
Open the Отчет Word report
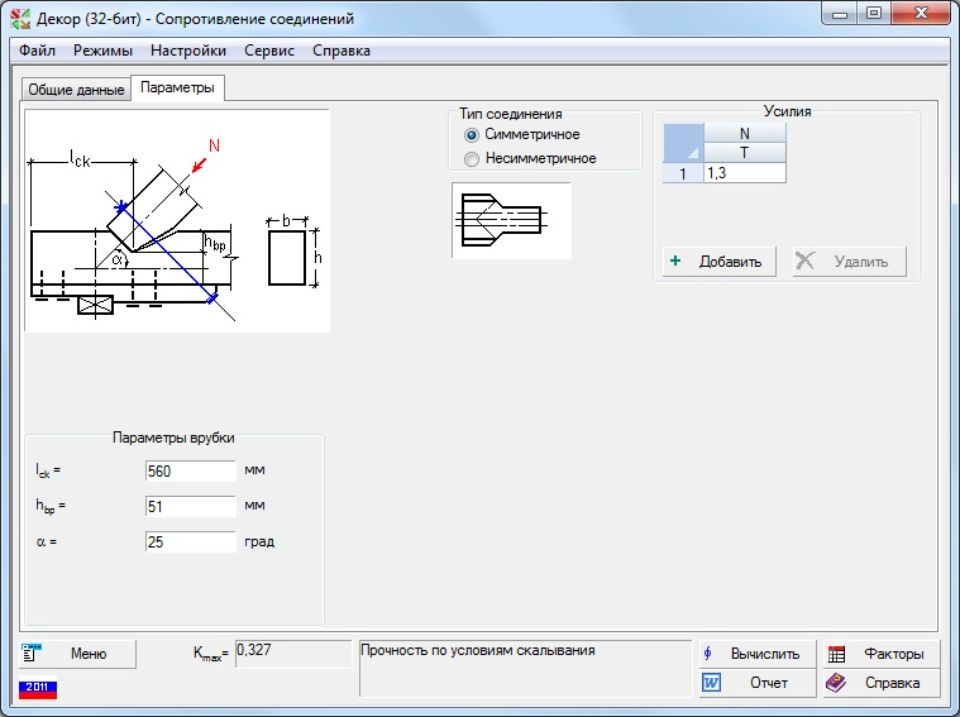pos(757,683)
